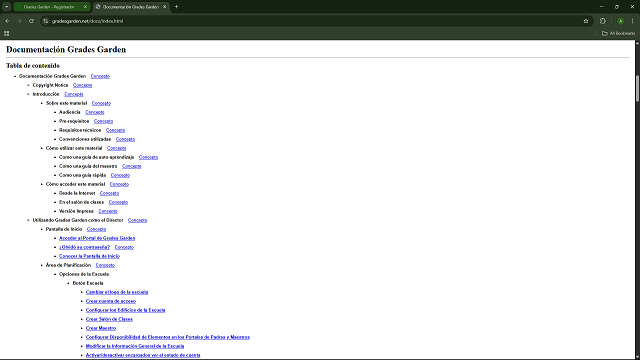Restore down the Chrome window
This screenshot has width=640, height=360.
tap(617, 7)
